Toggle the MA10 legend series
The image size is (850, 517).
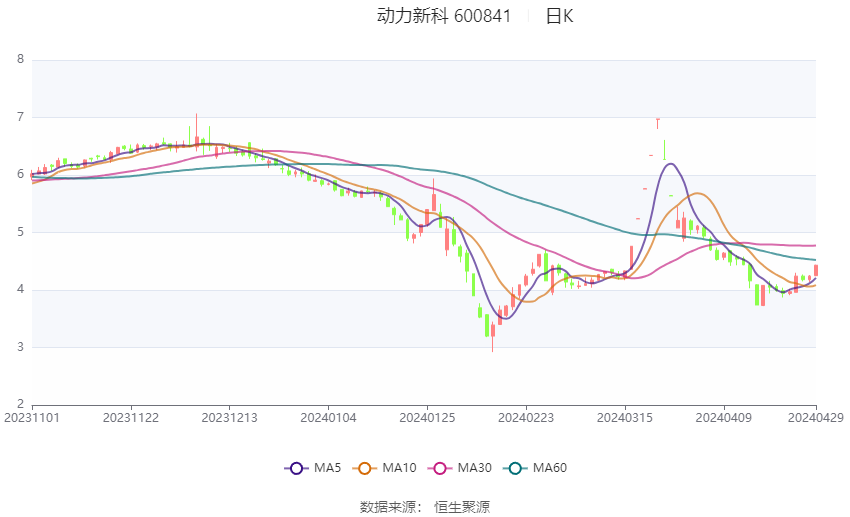[384, 468]
